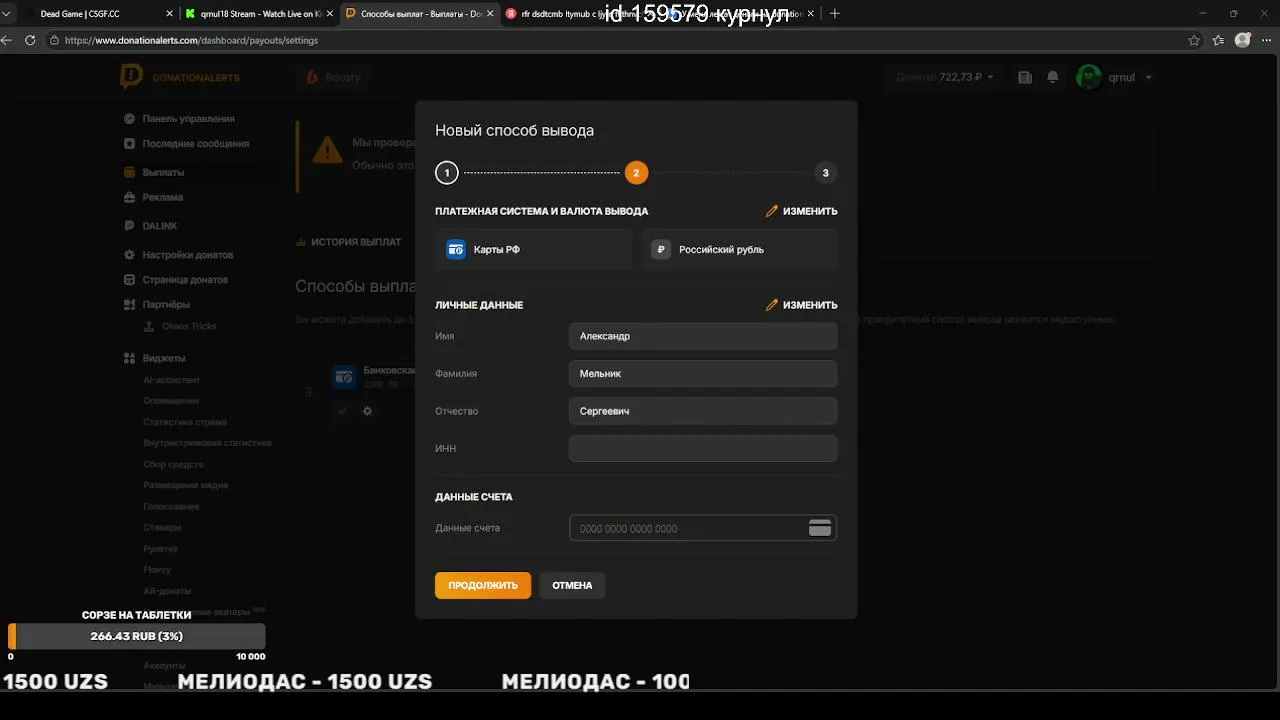Image resolution: width=1280 pixels, height=720 pixels.
Task: Click the gear icon under Банковская card
Action: point(367,410)
